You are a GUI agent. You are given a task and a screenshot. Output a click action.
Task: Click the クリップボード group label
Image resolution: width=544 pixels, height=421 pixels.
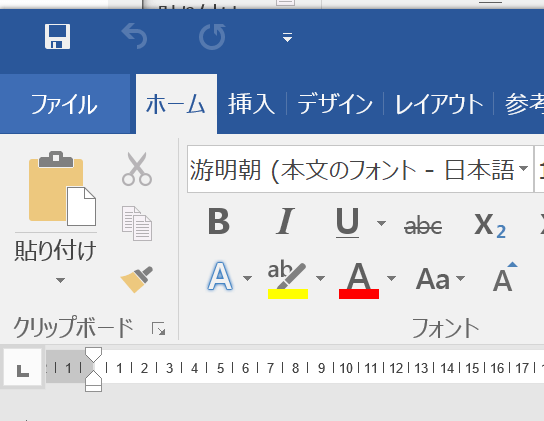(x=74, y=327)
